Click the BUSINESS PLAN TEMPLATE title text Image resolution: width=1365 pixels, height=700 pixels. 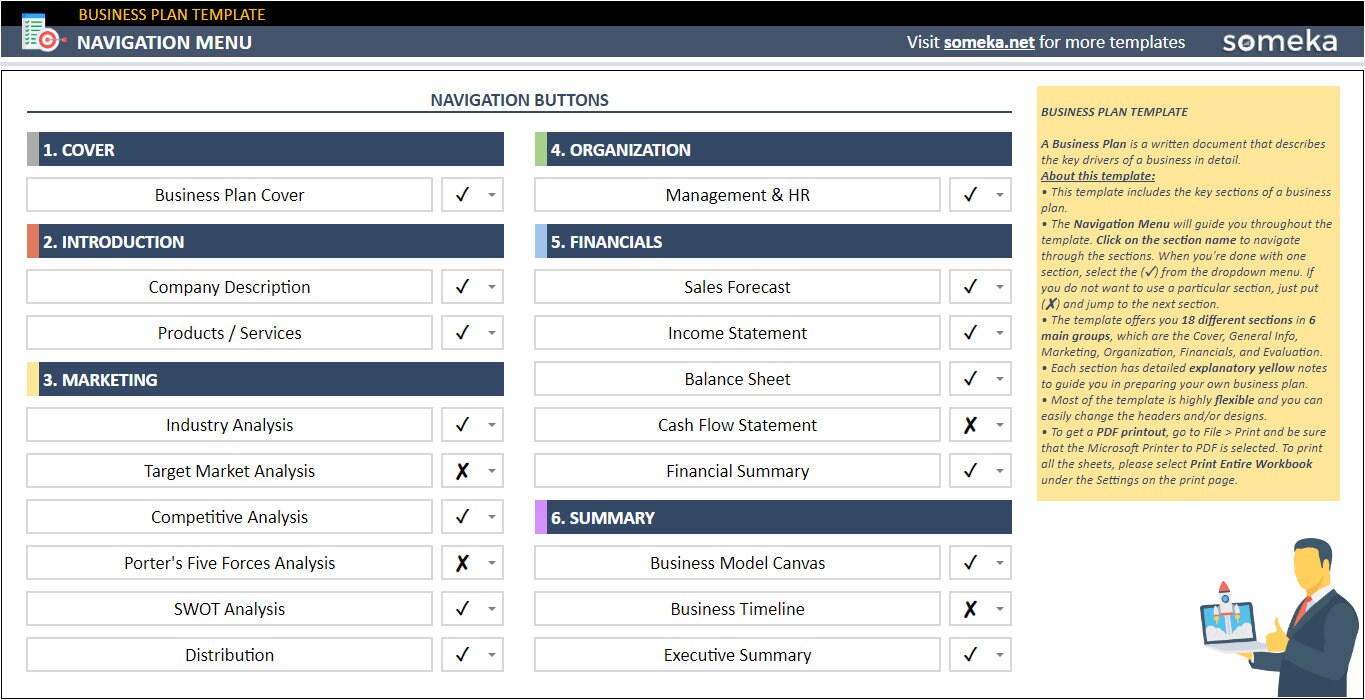pyautogui.click(x=172, y=14)
